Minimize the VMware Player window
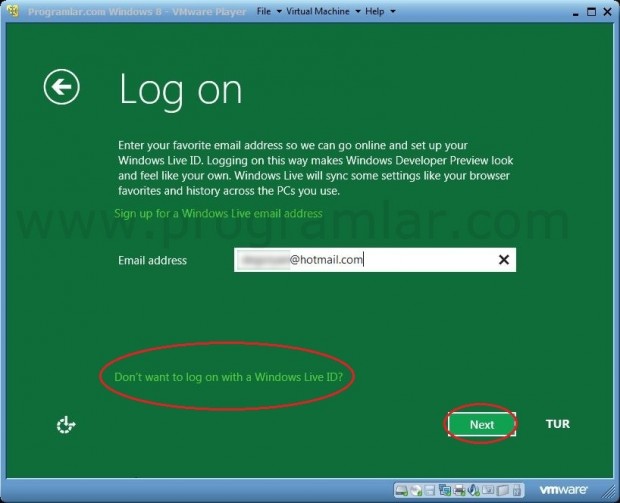The image size is (620, 503). [575, 13]
